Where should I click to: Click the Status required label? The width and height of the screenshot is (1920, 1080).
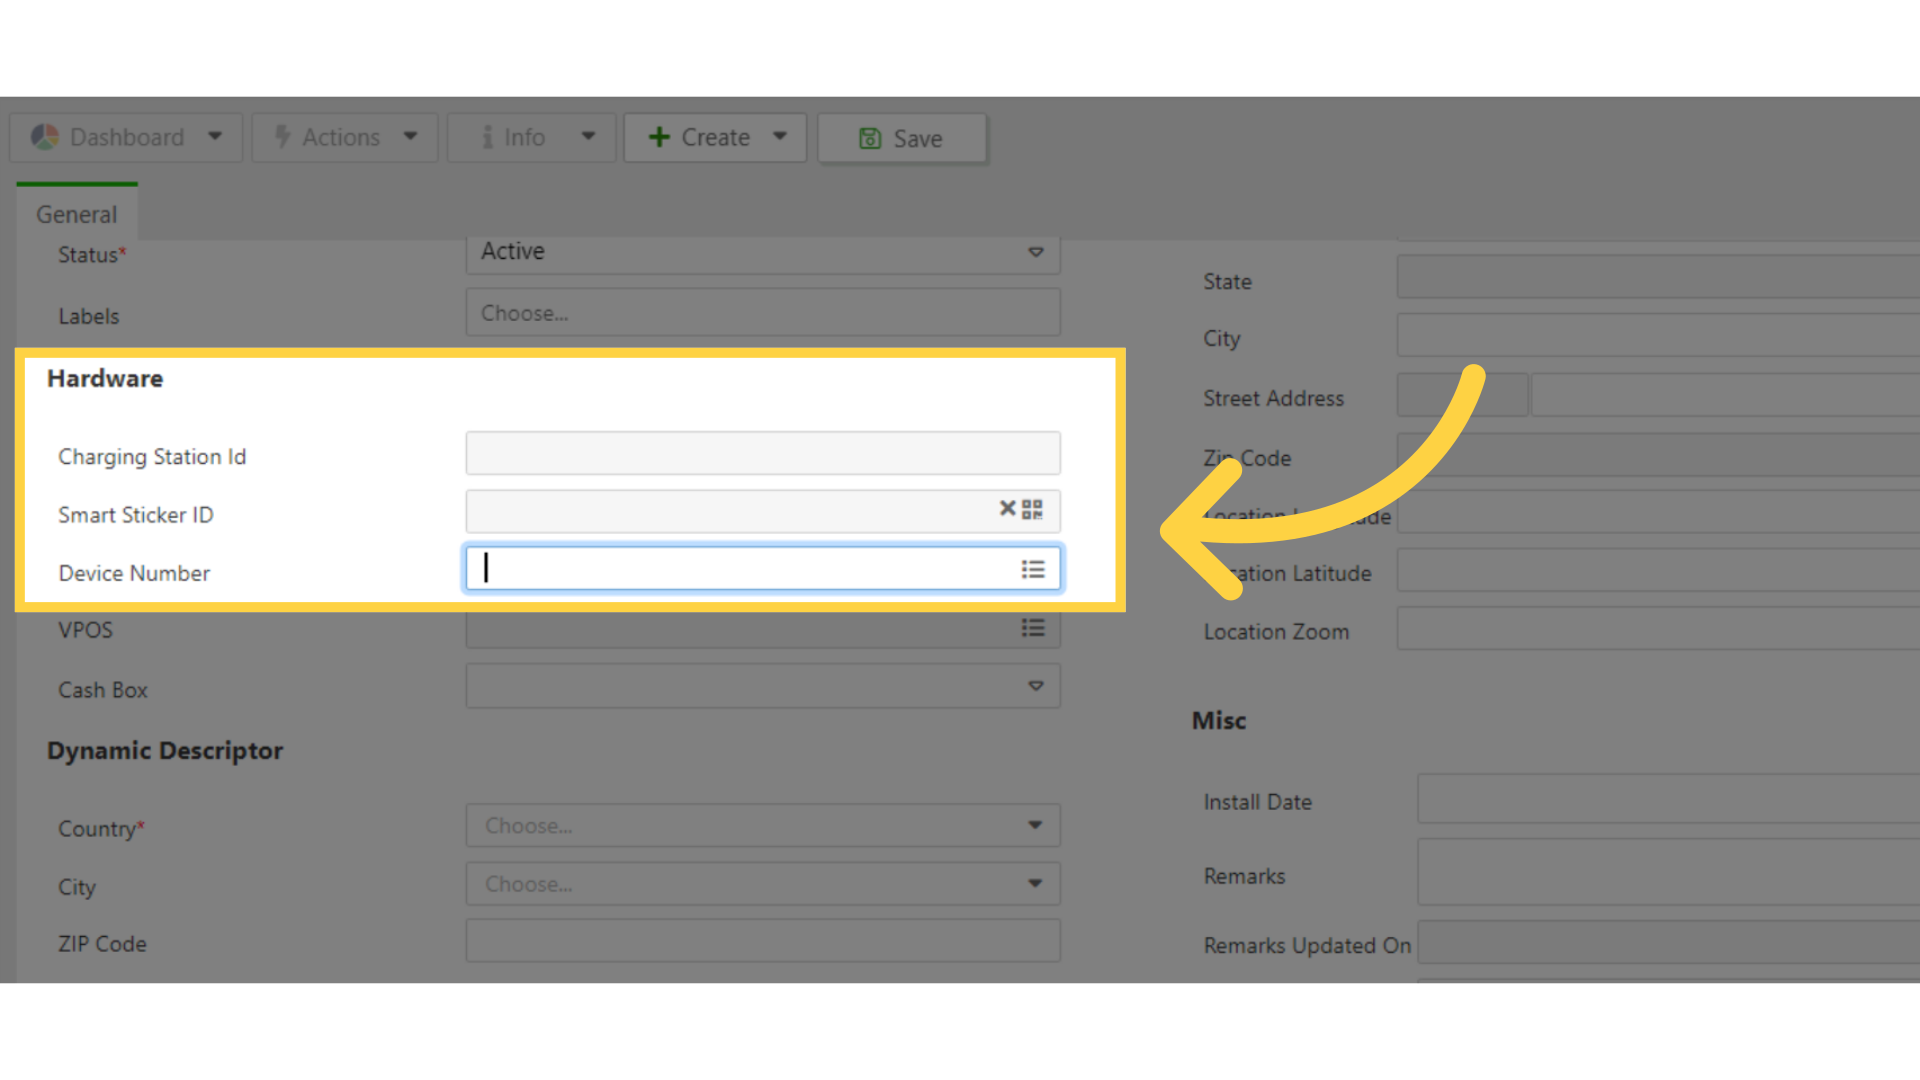92,255
